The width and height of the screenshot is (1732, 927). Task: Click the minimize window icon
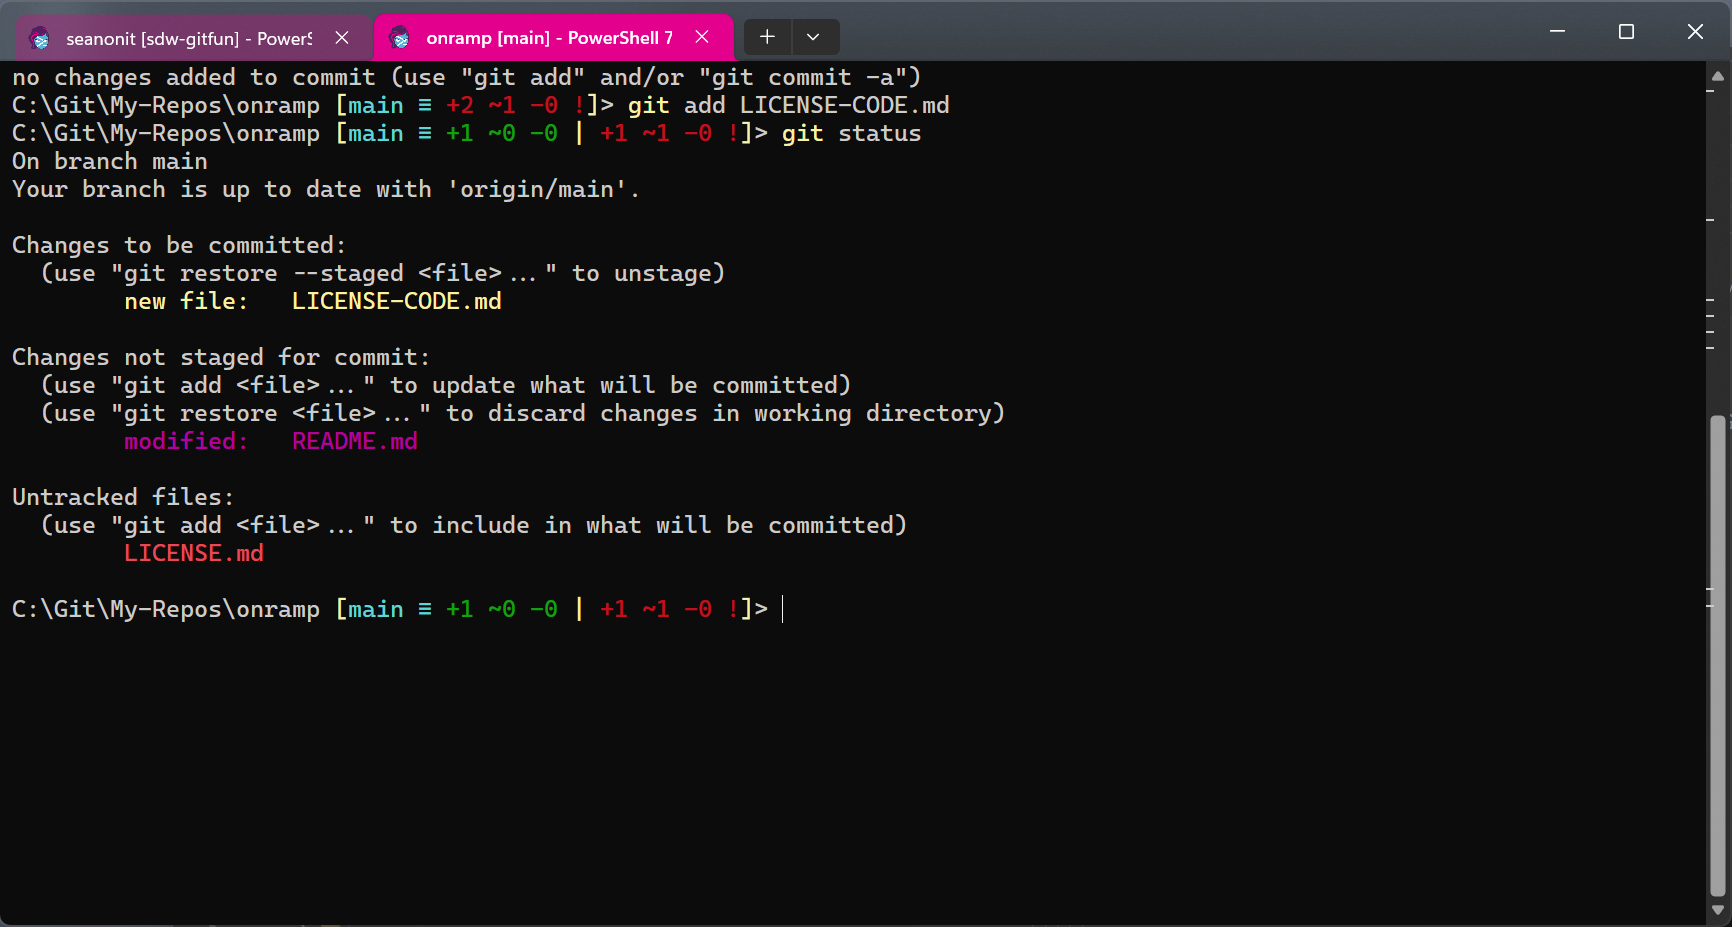(1556, 31)
